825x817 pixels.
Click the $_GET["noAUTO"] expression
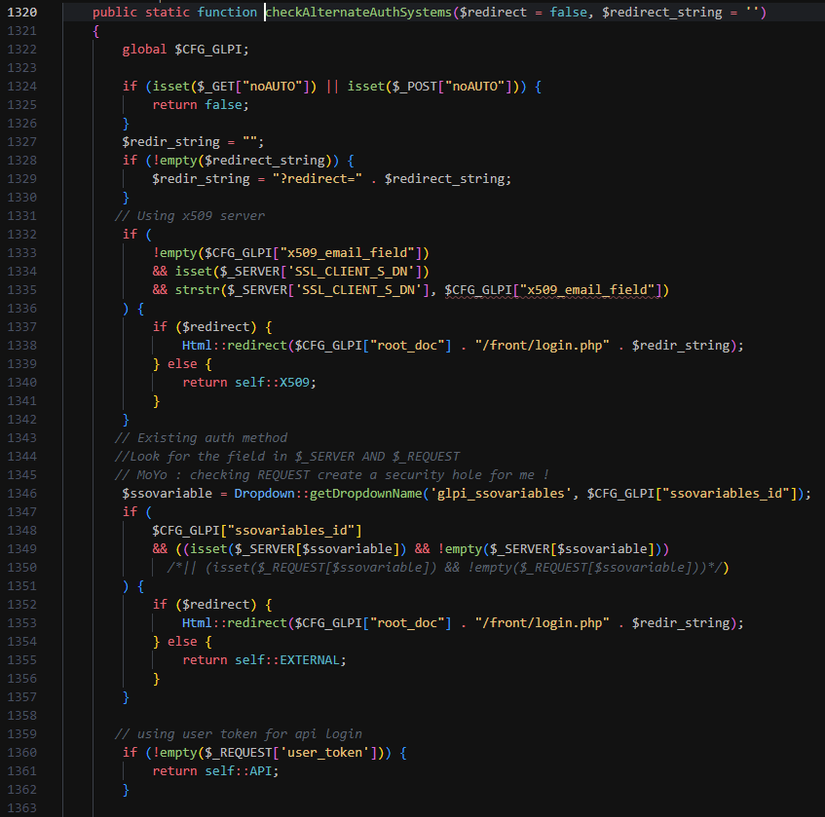[x=253, y=86]
